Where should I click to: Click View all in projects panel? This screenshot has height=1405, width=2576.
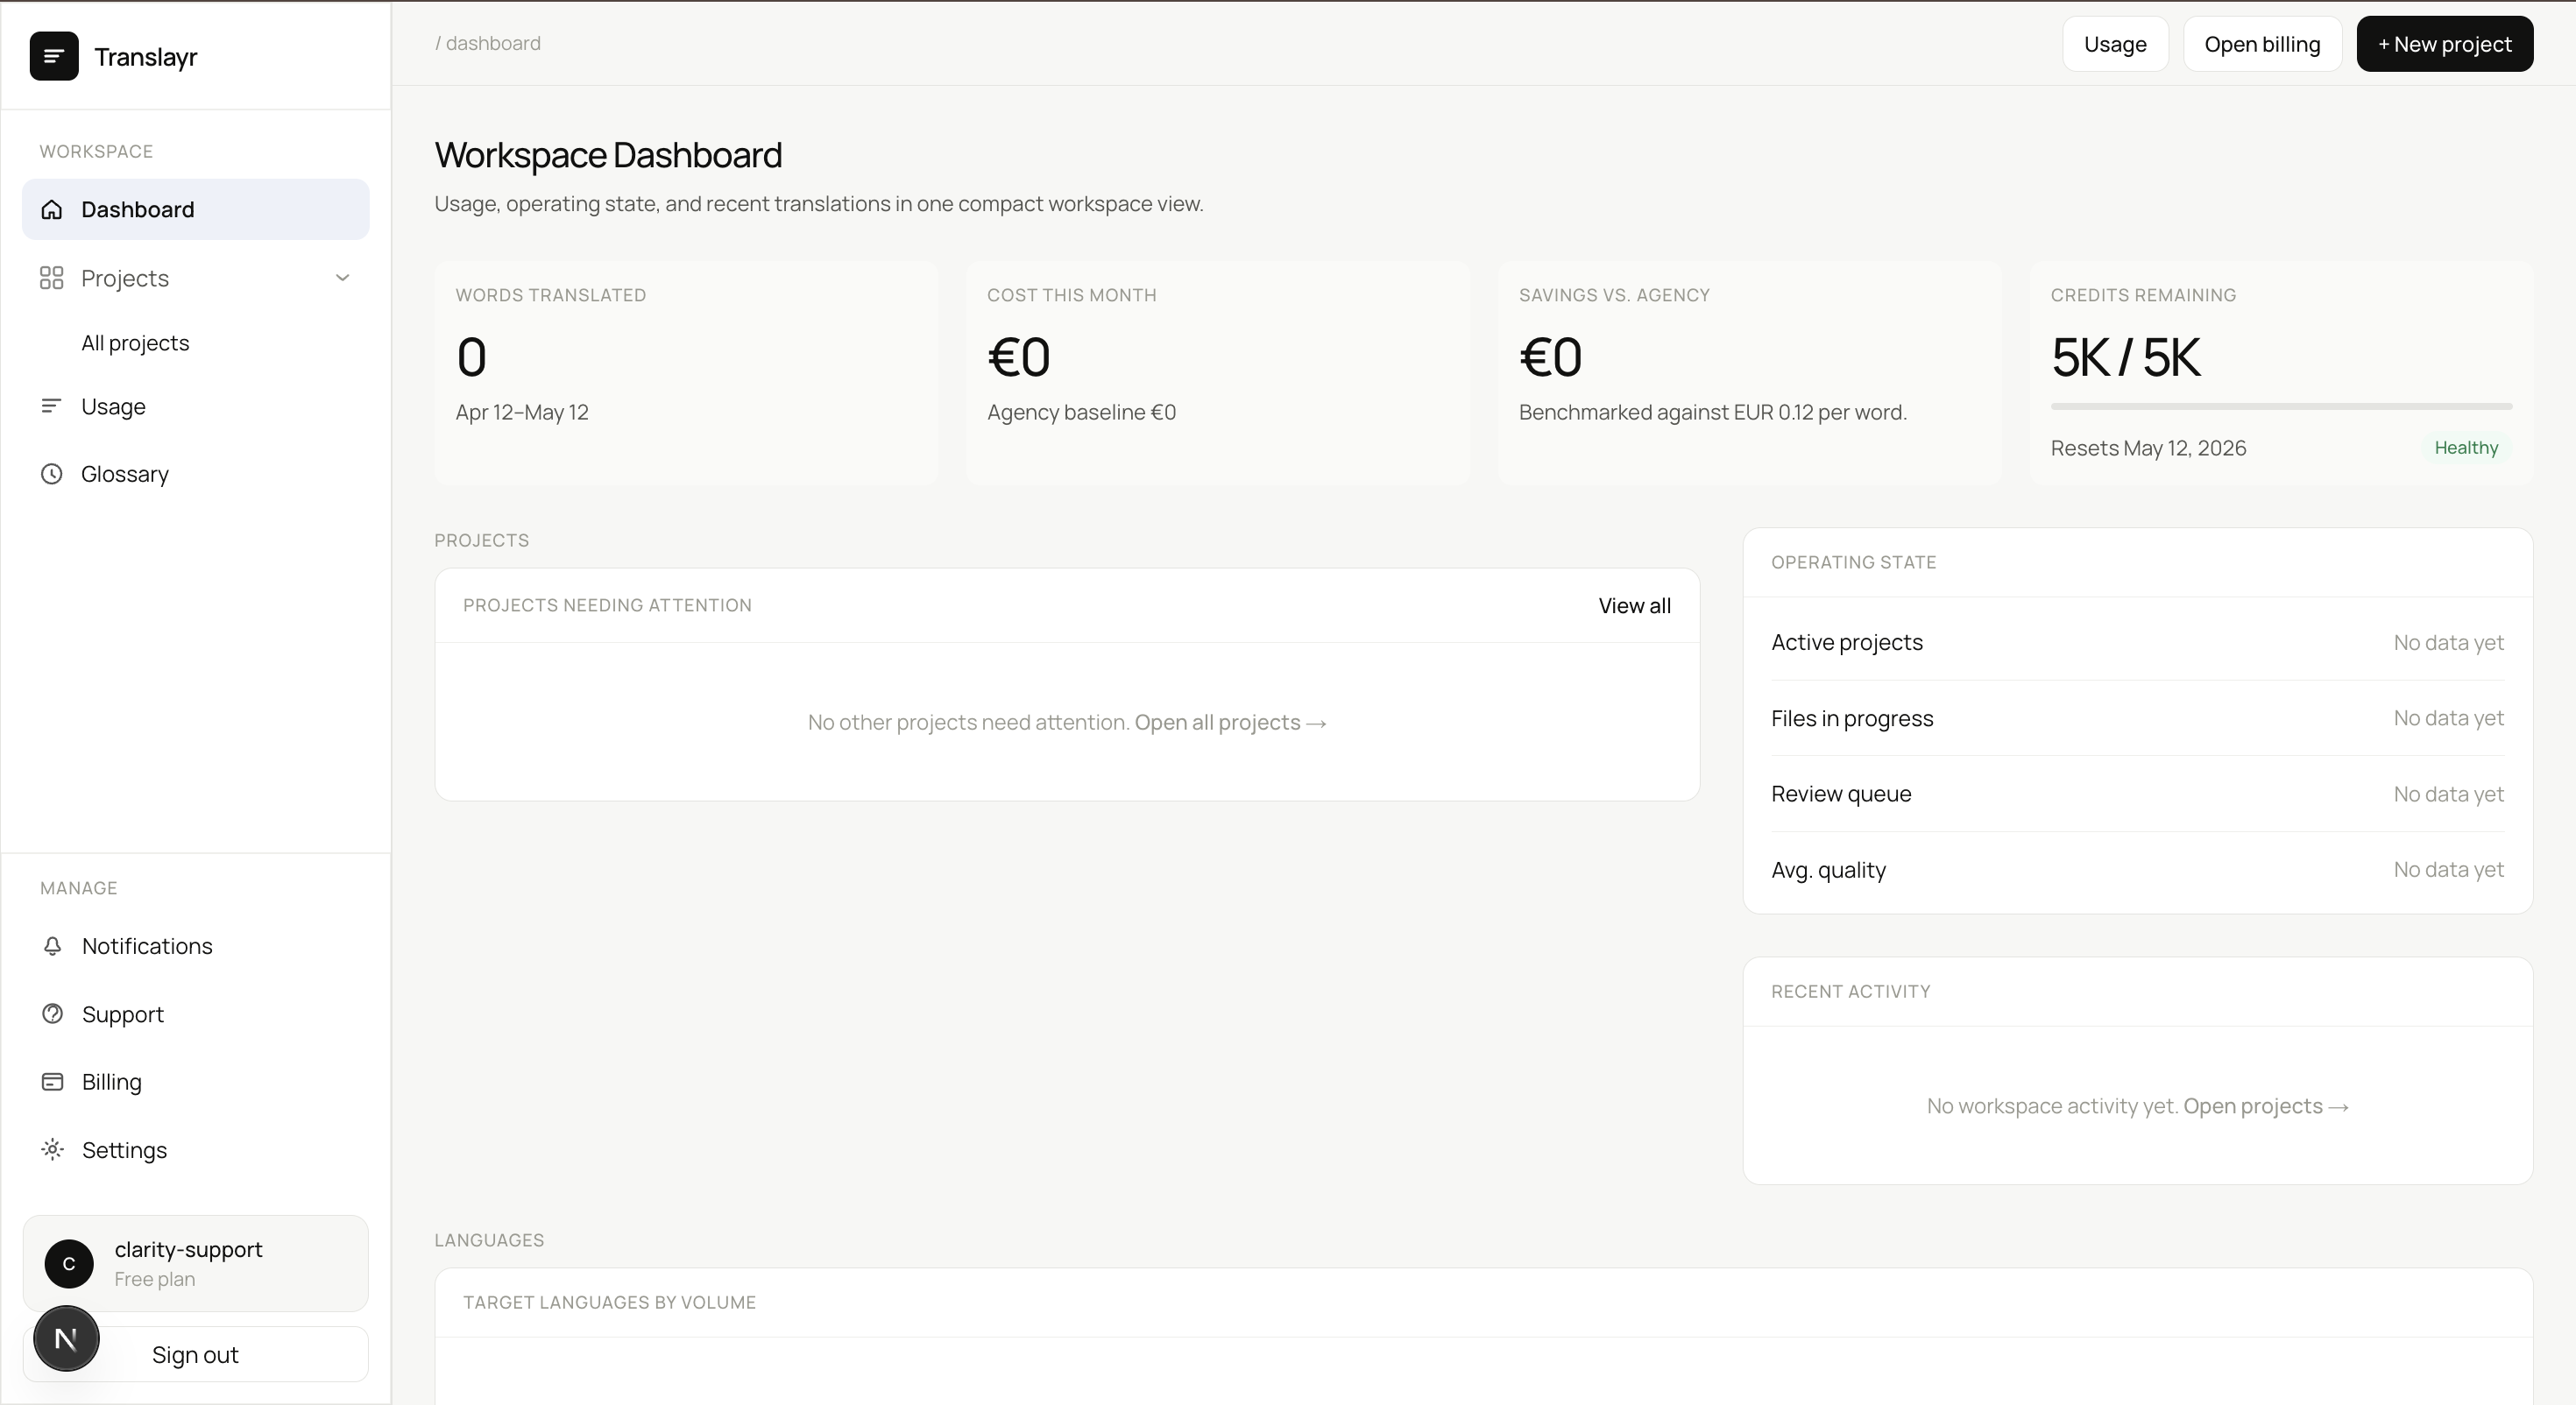1634,606
